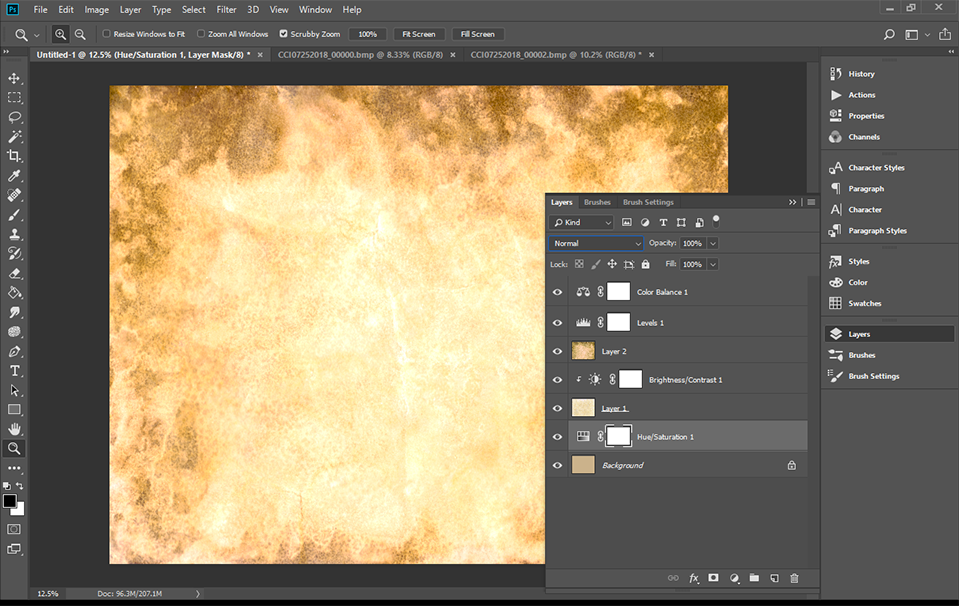This screenshot has width=959, height=606.
Task: Click the create new layer icon
Action: [774, 578]
